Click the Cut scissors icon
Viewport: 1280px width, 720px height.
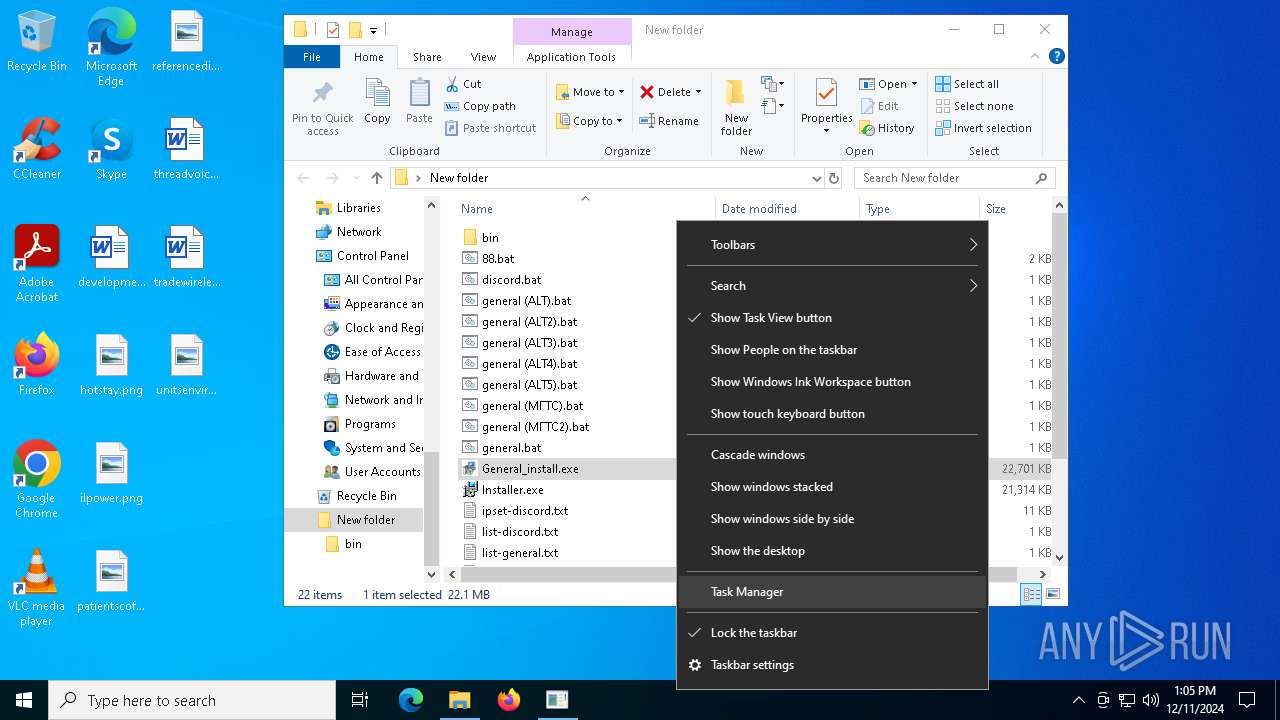(x=452, y=84)
